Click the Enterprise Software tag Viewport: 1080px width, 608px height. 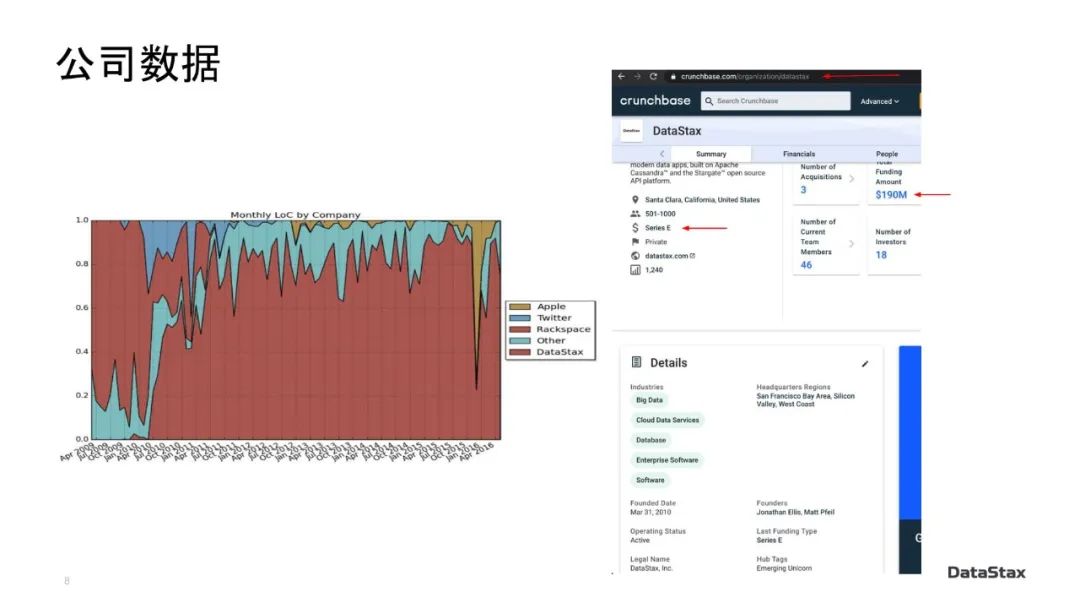click(667, 460)
